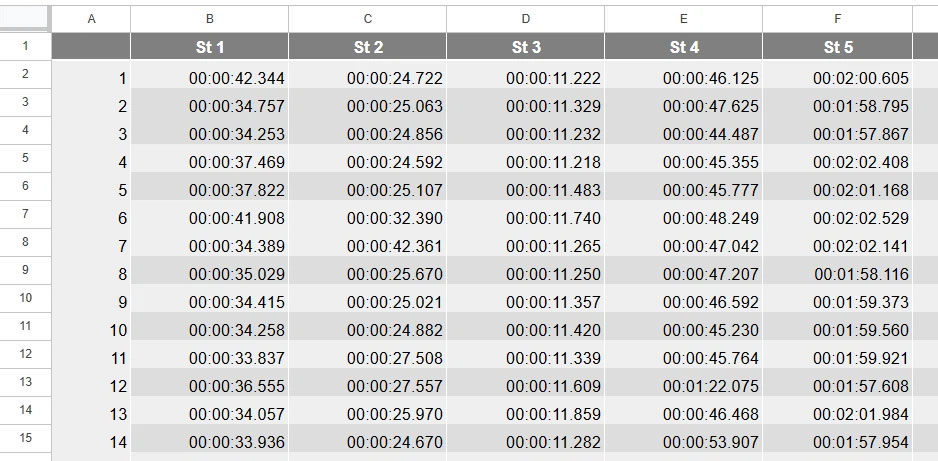Select column D header

coord(526,19)
